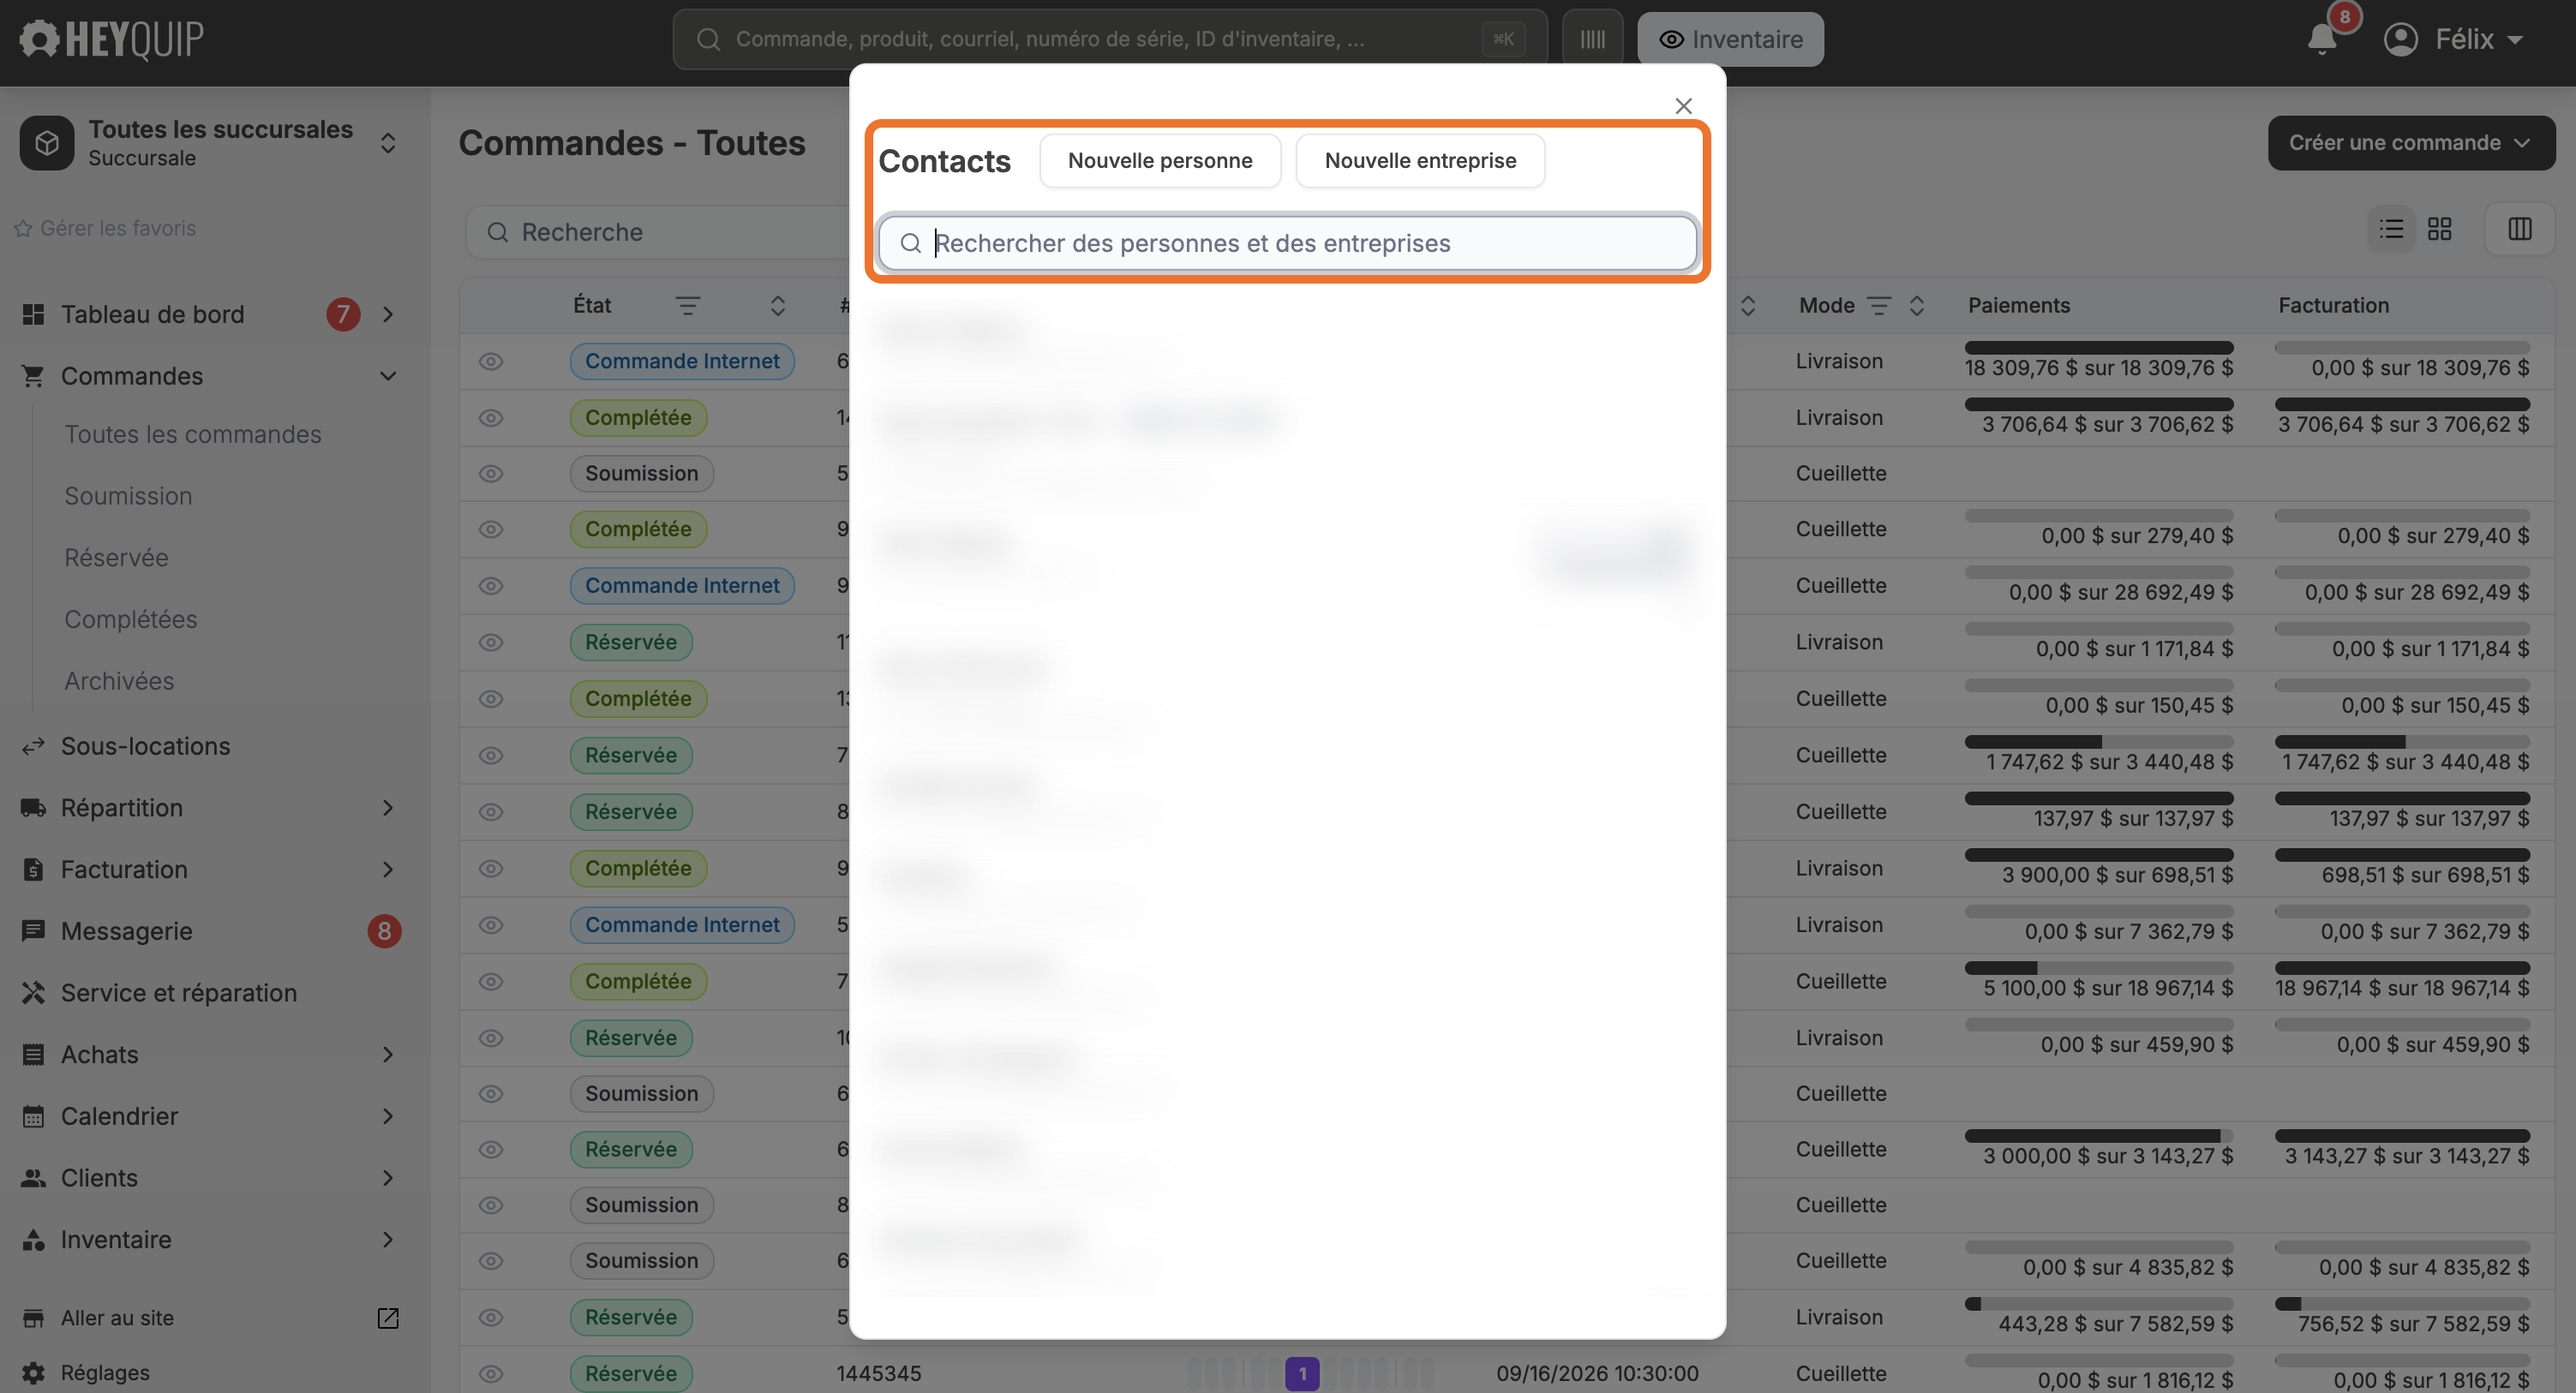Viewport: 2576px width, 1393px height.
Task: Toggle eye icon on the 150,45 $ Complétée row
Action: (x=490, y=699)
